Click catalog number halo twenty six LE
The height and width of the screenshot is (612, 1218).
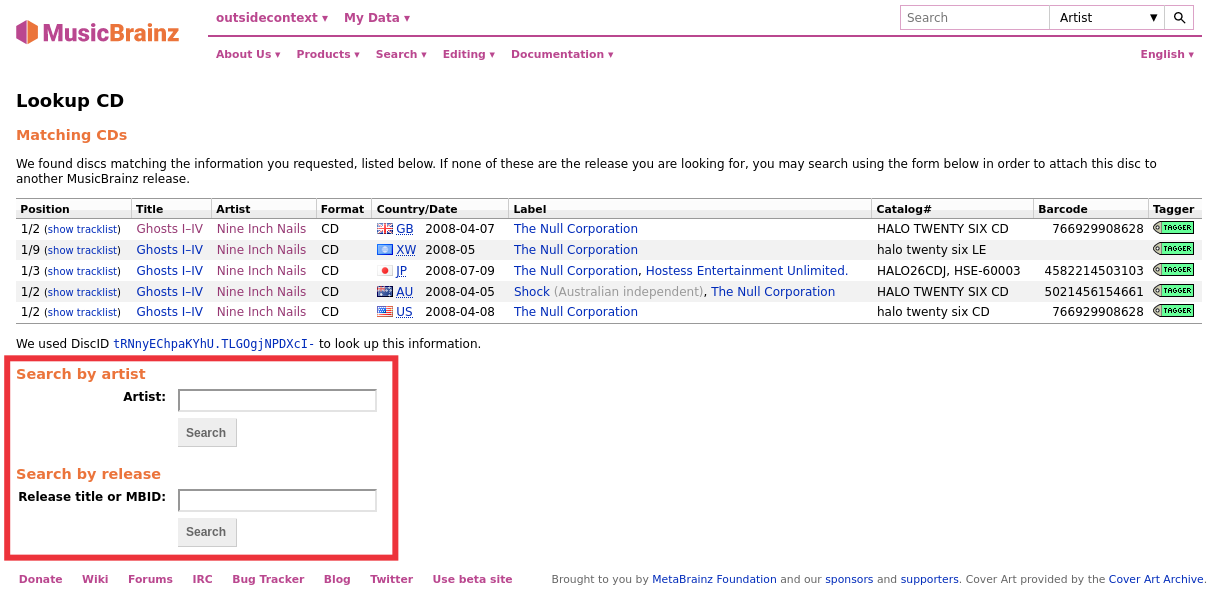[932, 250]
